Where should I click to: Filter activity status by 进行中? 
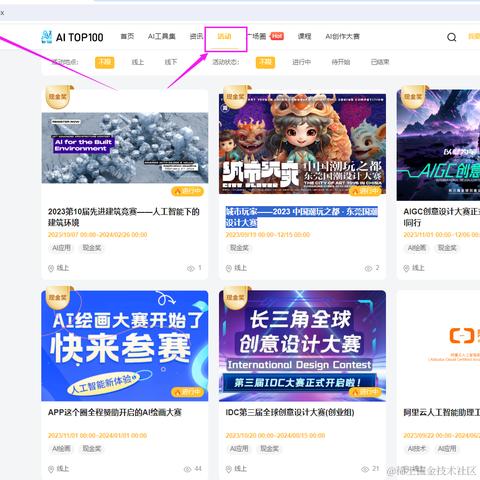[x=302, y=62]
